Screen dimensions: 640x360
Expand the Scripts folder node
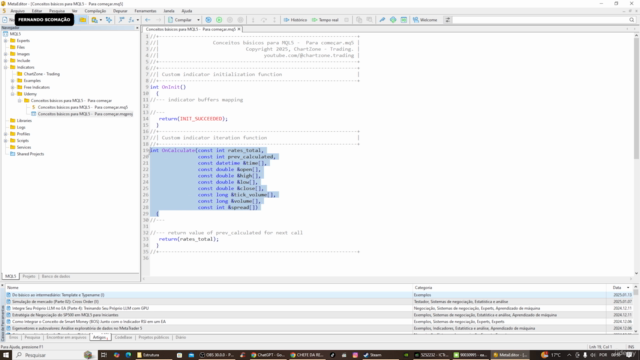6,140
